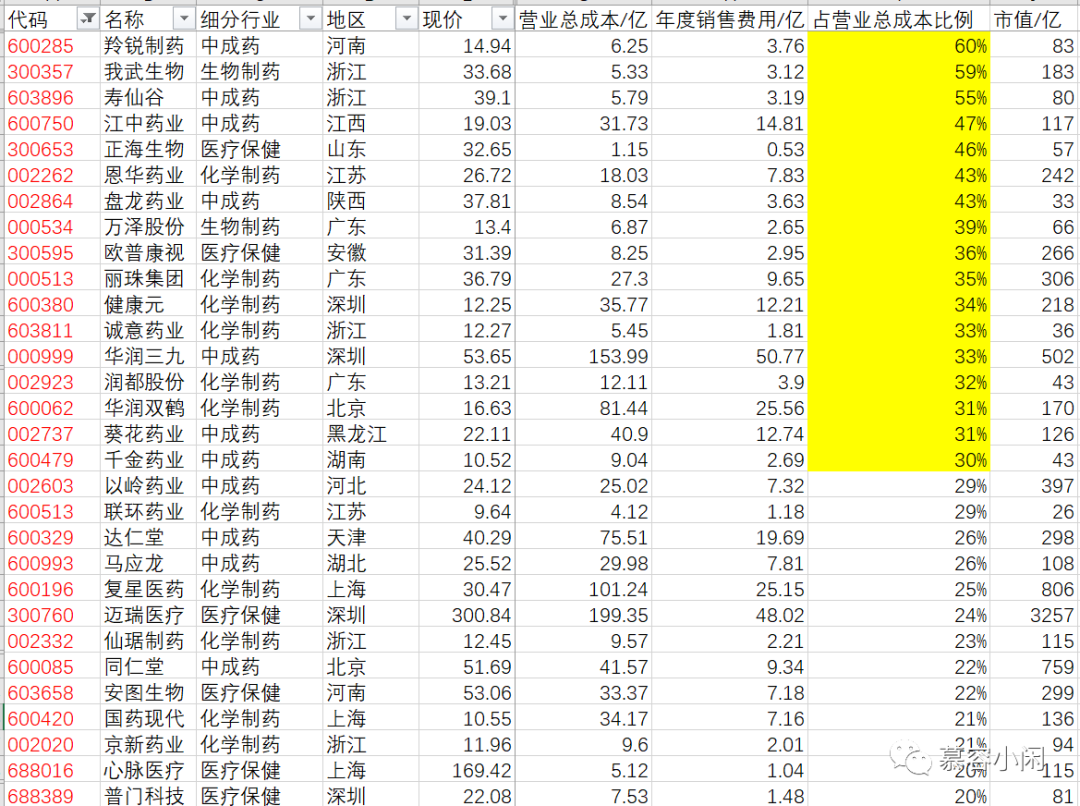1080x806 pixels.
Task: Click the total cost cell 101.24
Action: [x=583, y=590]
